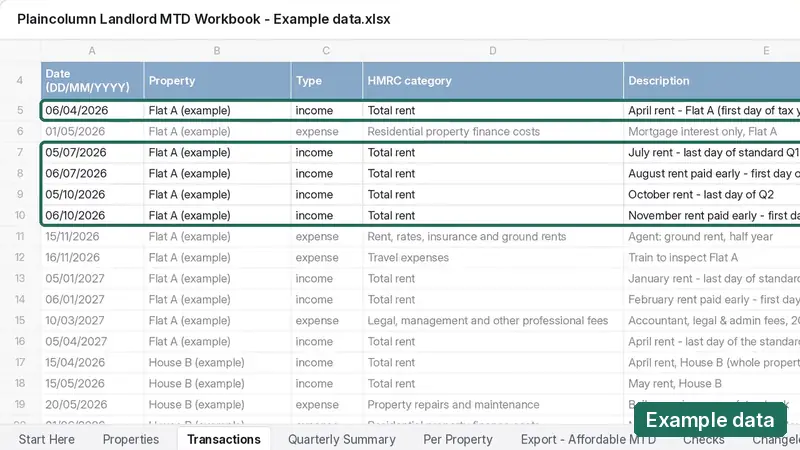Select date cell 15/04/2026

92,362
